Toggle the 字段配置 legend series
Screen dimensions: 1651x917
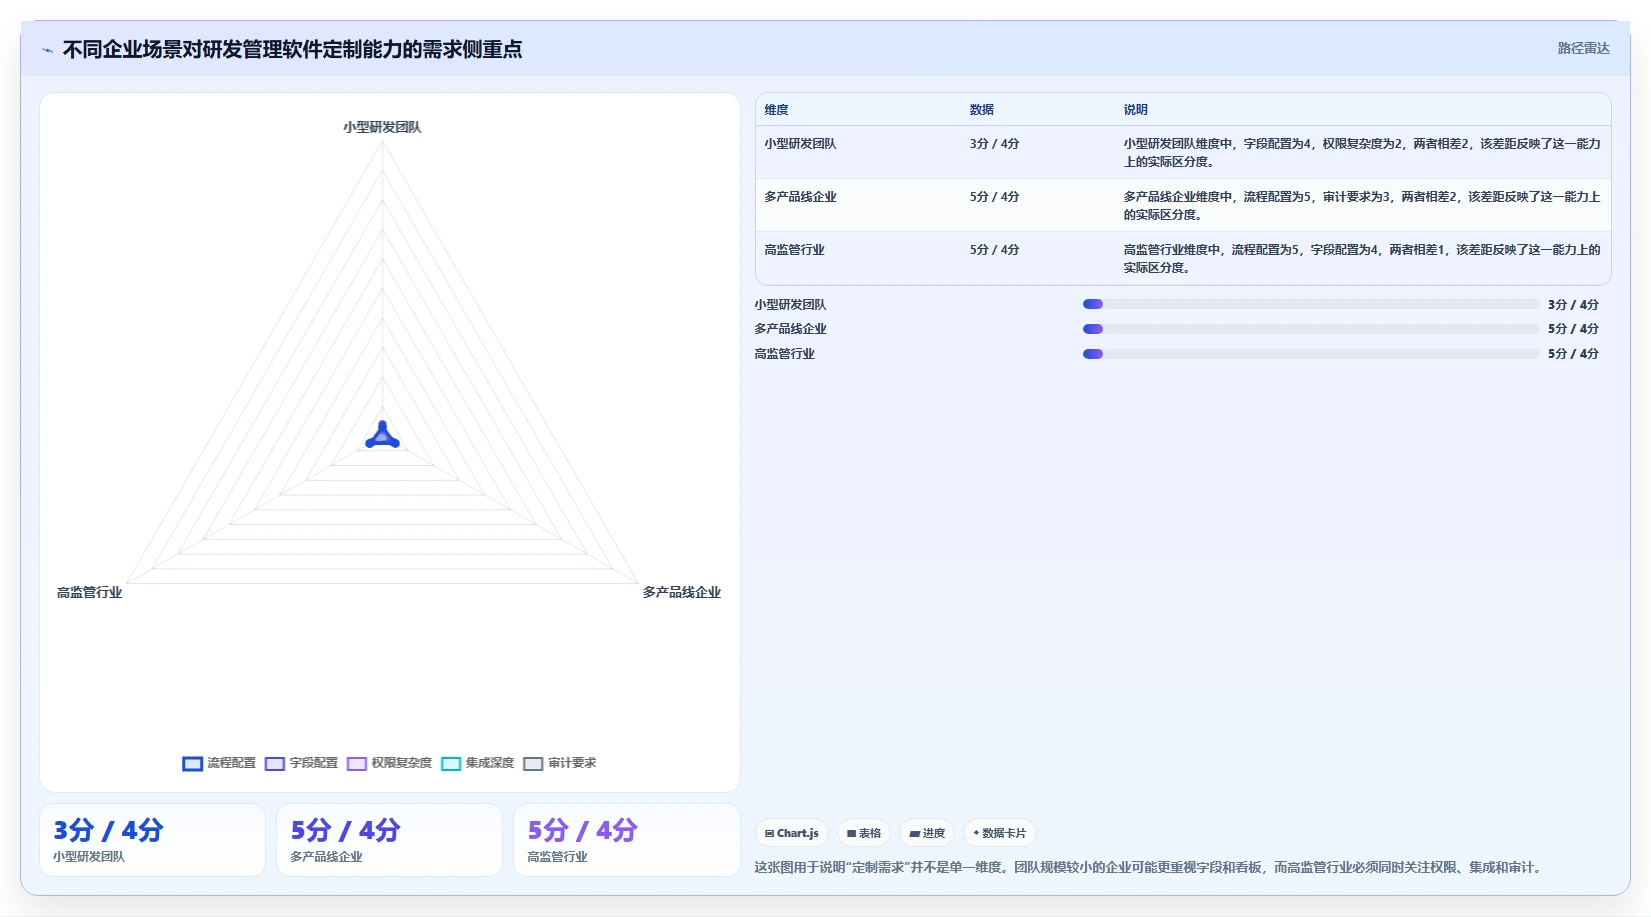[301, 763]
